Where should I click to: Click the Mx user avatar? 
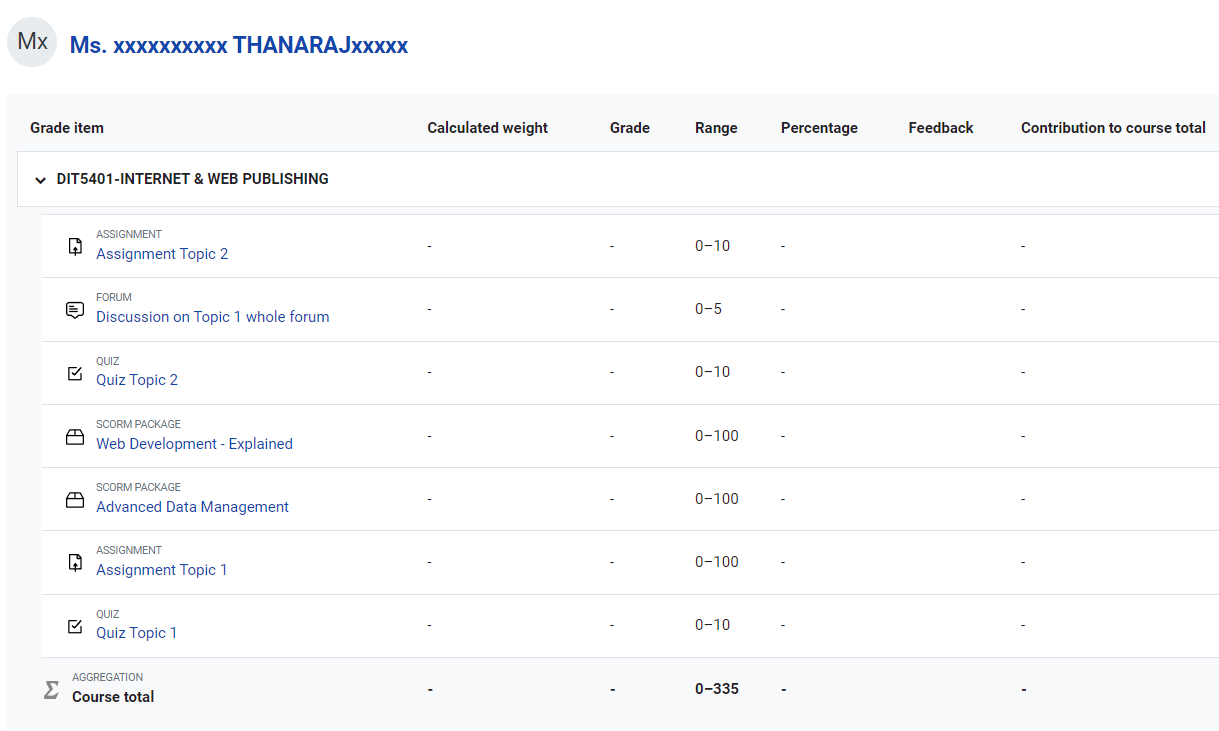tap(32, 42)
